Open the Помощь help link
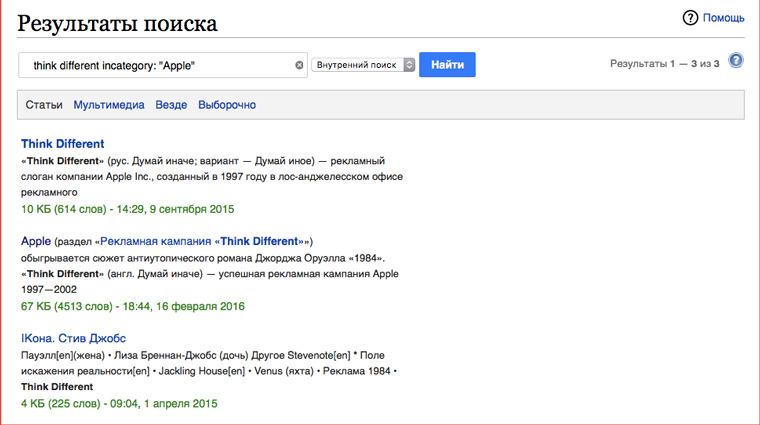Image resolution: width=760 pixels, height=425 pixels. [x=723, y=18]
